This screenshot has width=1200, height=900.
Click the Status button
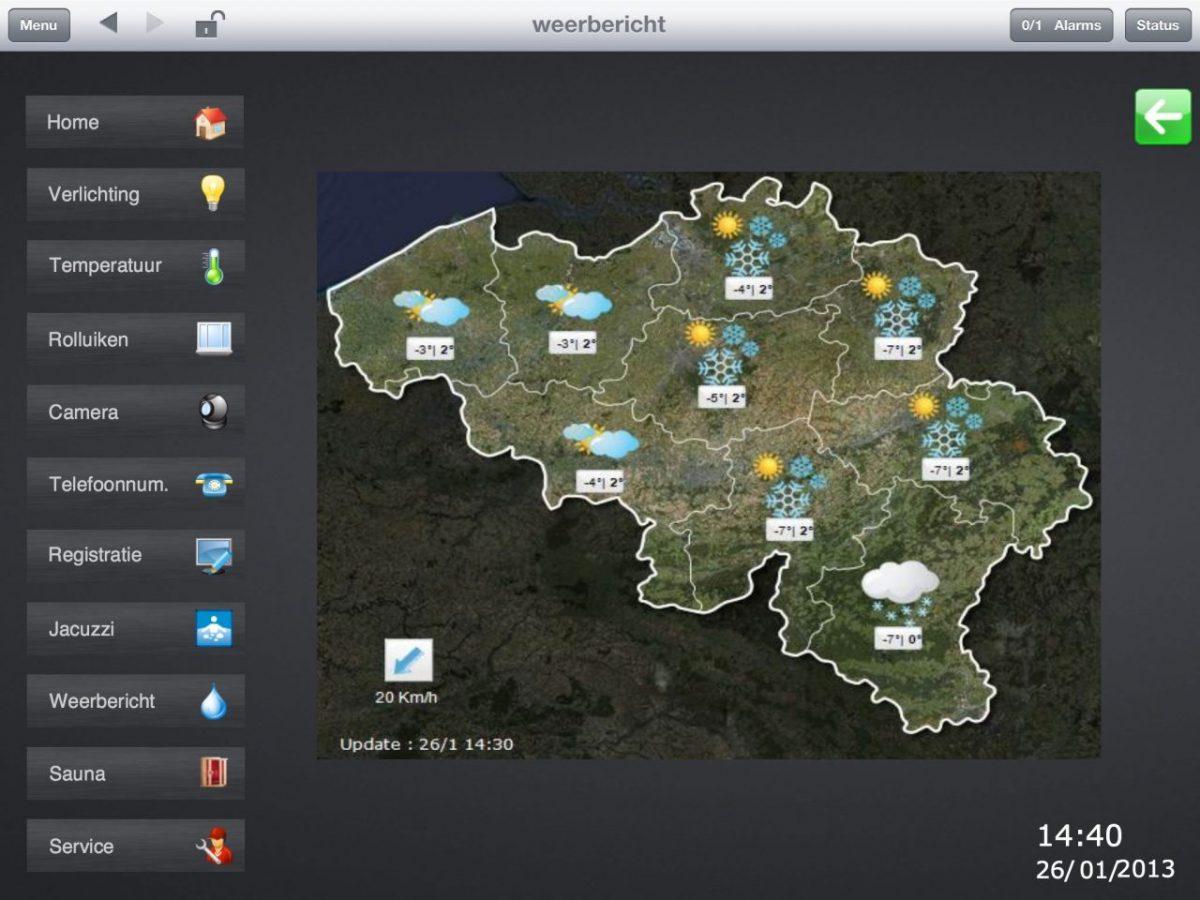1157,25
